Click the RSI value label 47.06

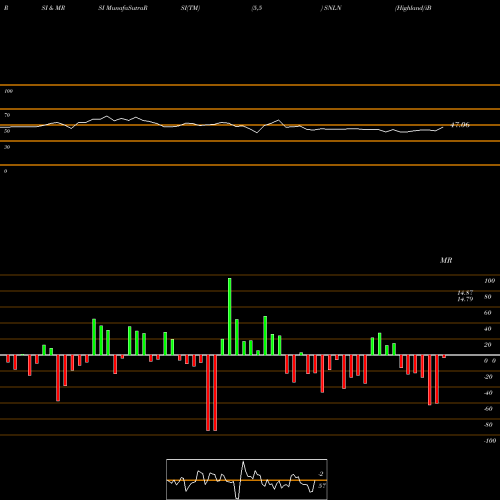coord(460,125)
